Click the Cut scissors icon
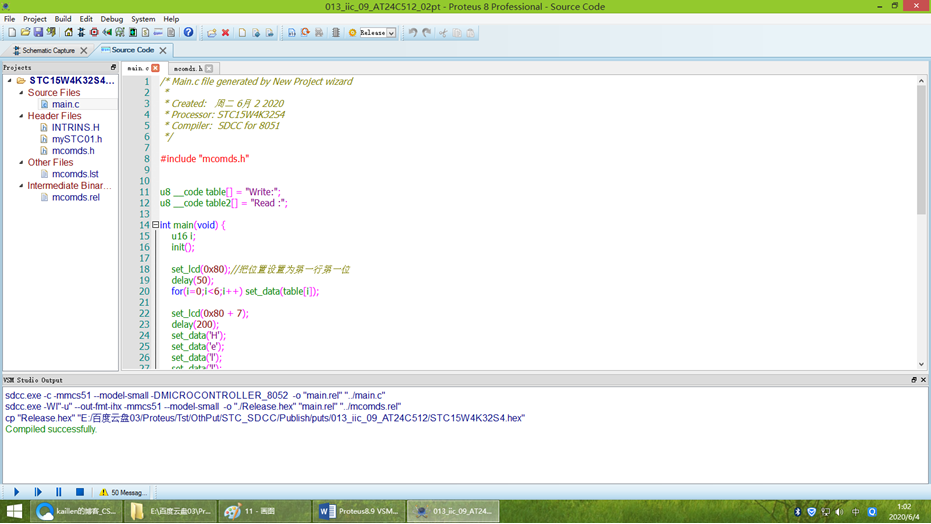Viewport: 931px width, 524px height. click(443, 33)
